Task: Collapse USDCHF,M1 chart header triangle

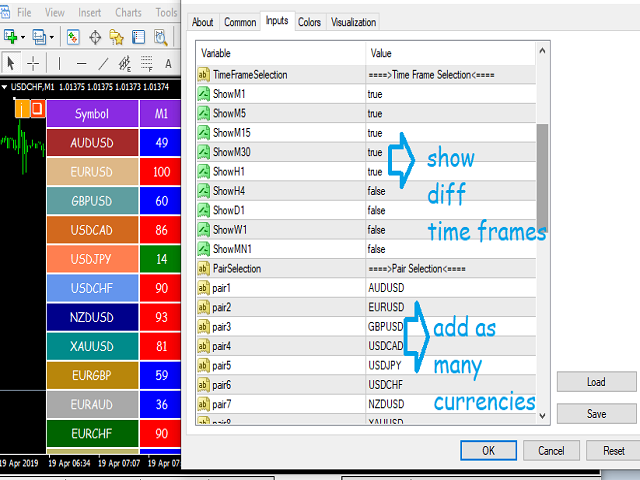Action: (x=4, y=87)
